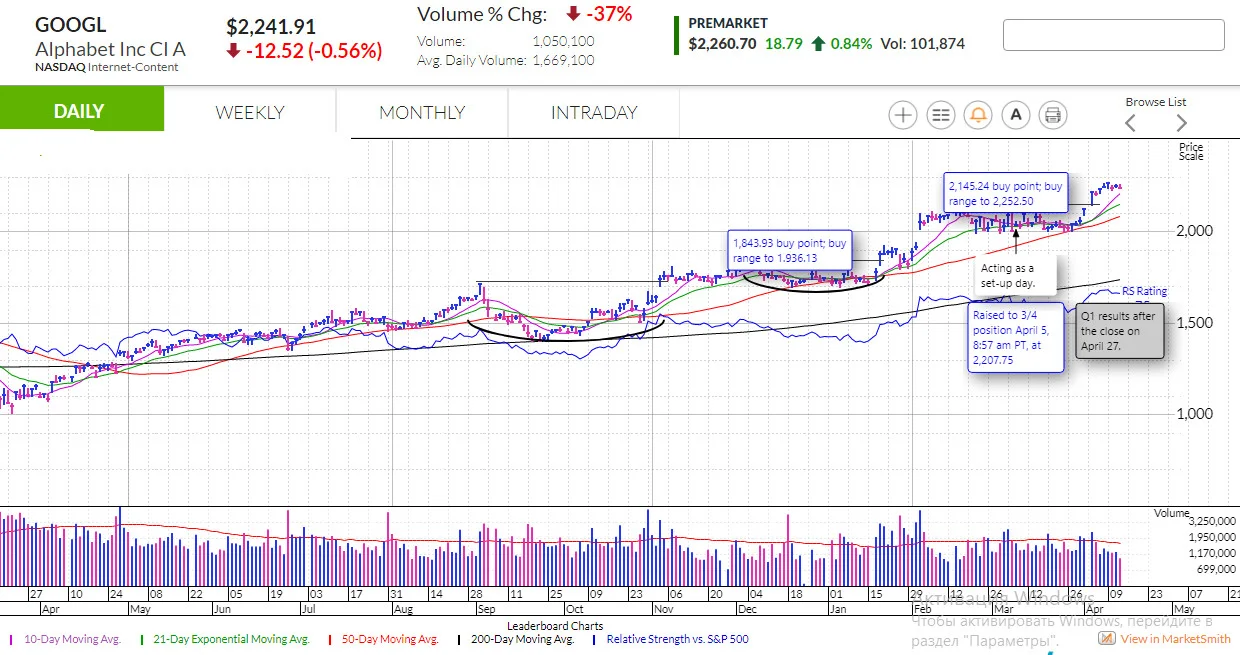Click the 1,843.93 buy point annotation
The height and width of the screenshot is (655, 1240).
789,250
